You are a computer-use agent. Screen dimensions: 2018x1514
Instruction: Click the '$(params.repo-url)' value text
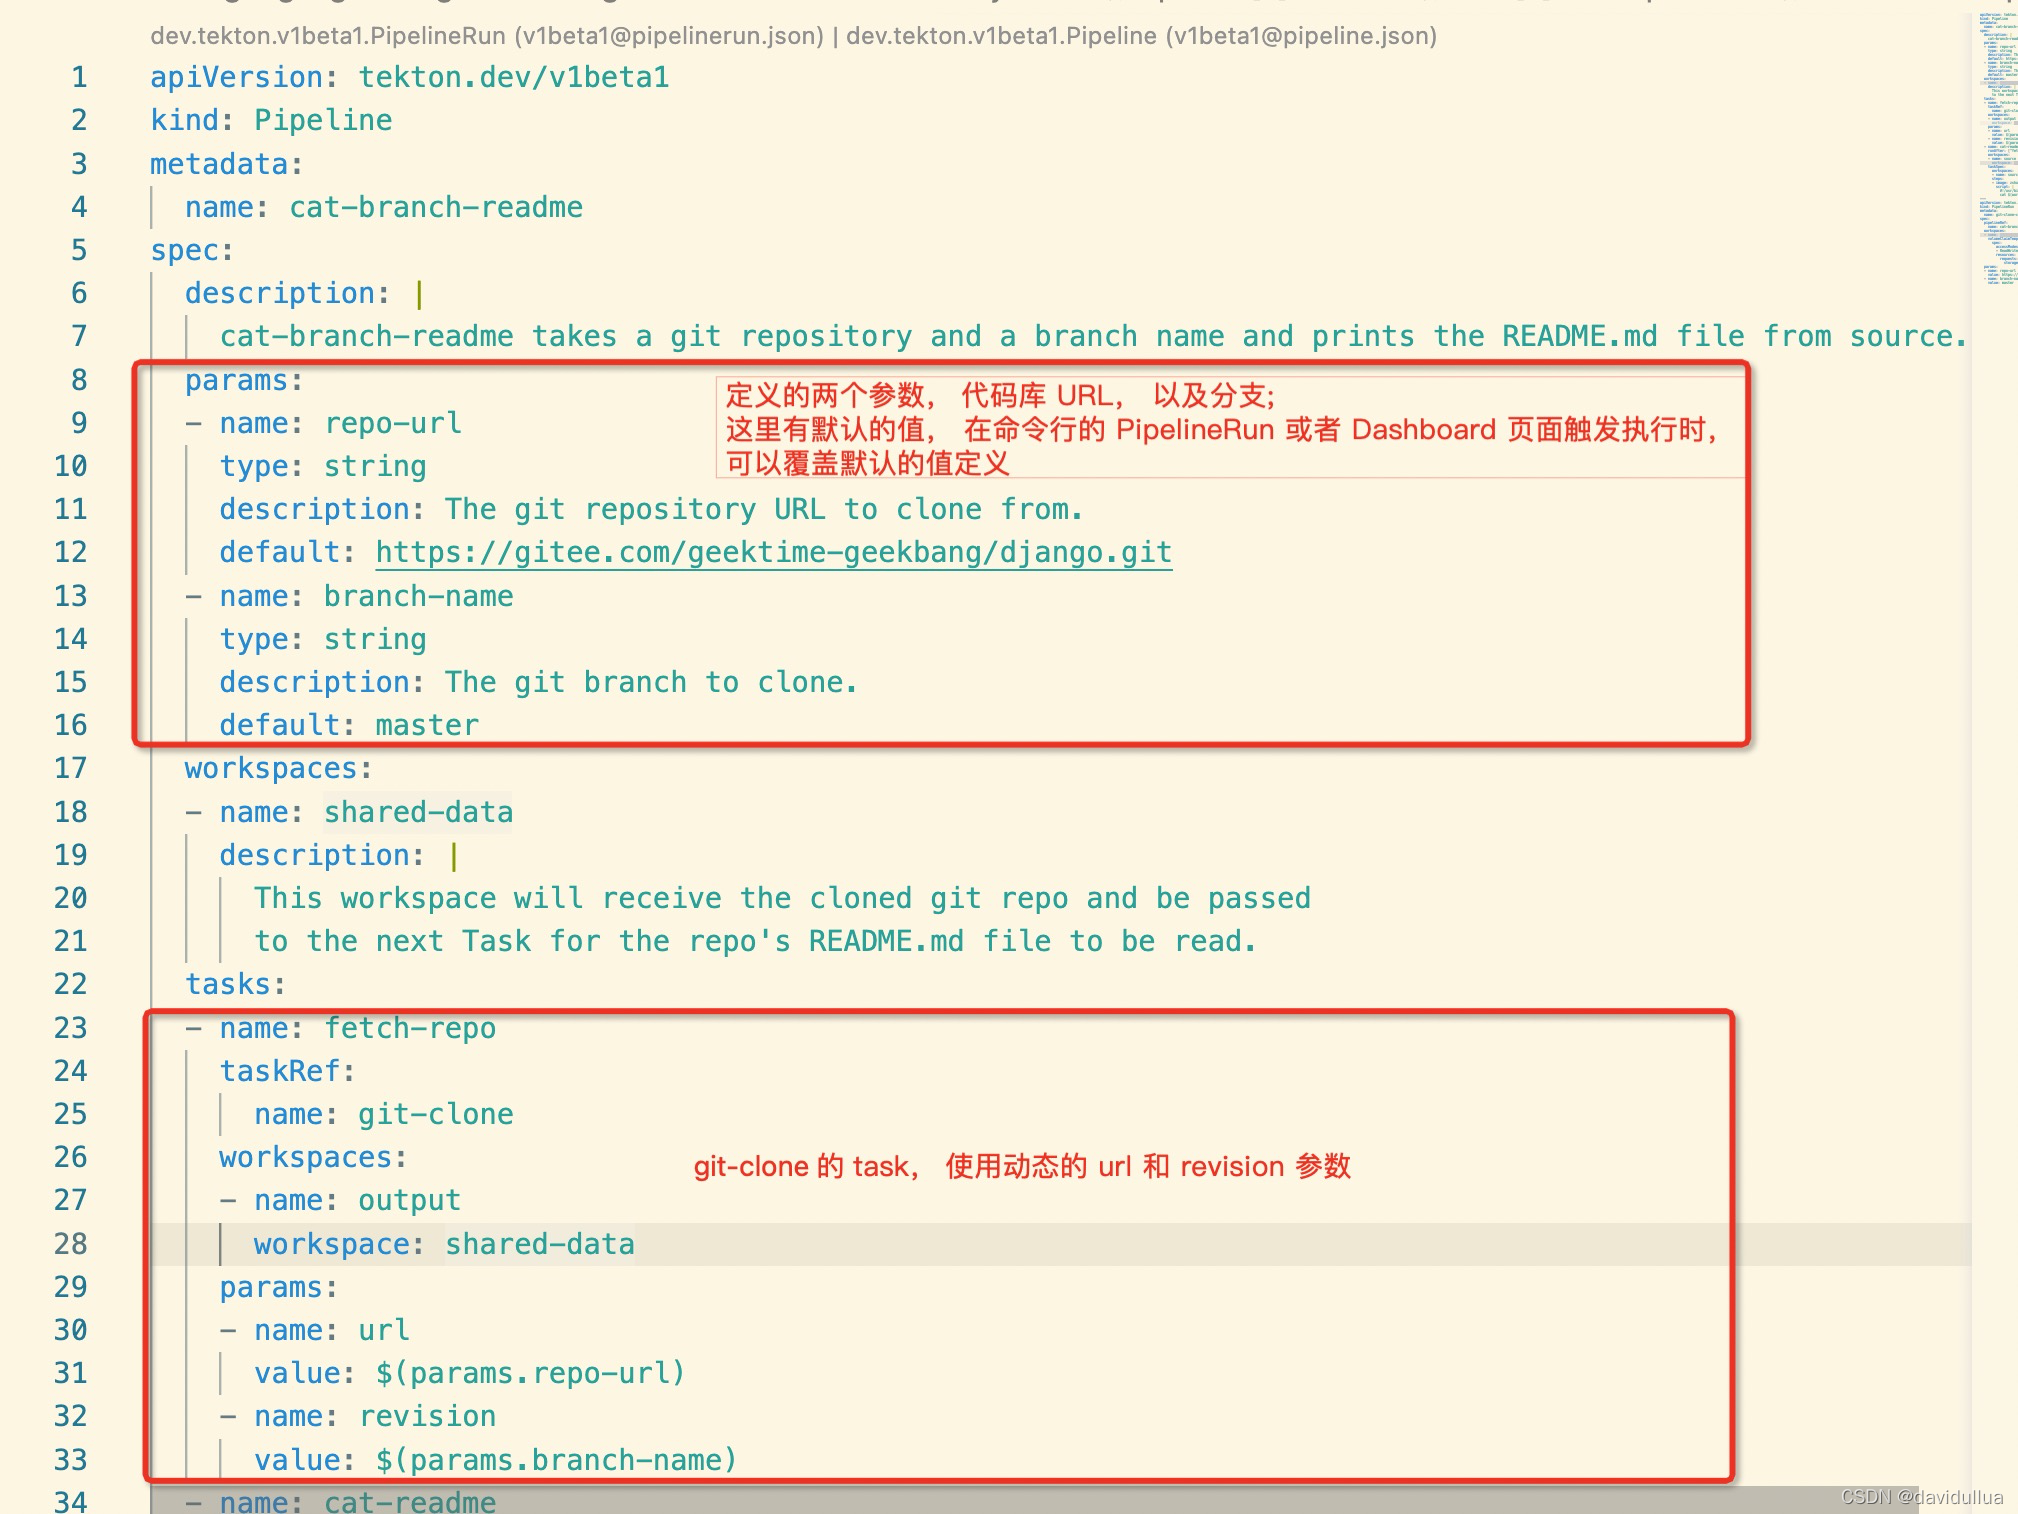(x=530, y=1373)
